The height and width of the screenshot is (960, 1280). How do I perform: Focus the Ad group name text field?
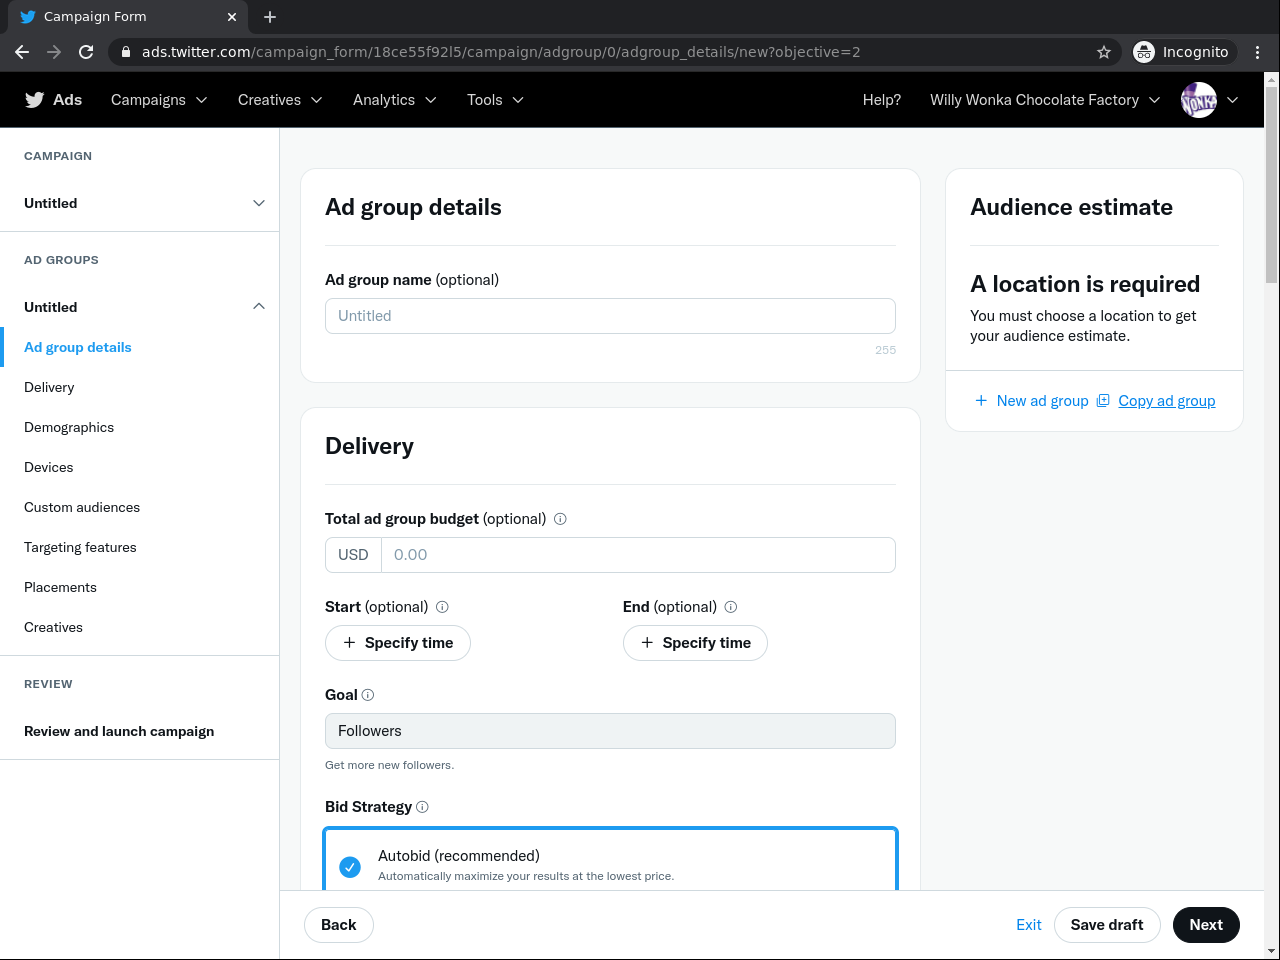[x=610, y=316]
